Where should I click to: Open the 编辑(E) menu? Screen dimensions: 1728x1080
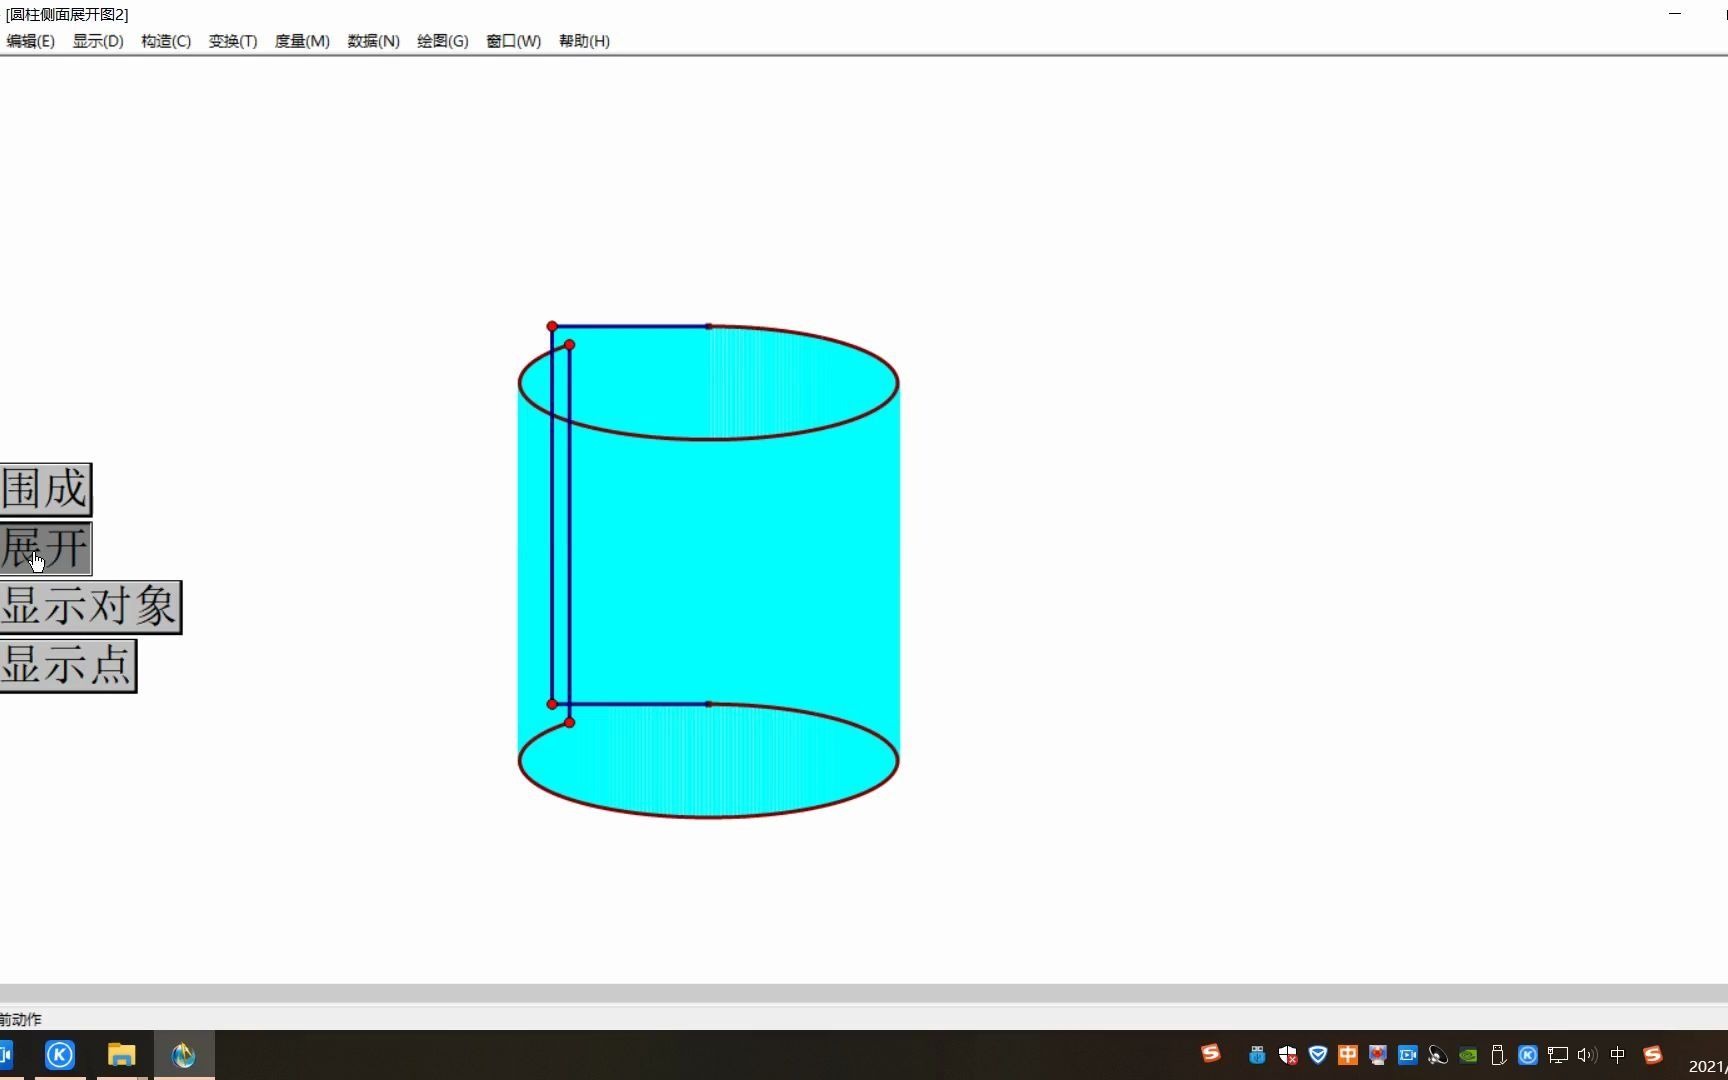pos(30,41)
